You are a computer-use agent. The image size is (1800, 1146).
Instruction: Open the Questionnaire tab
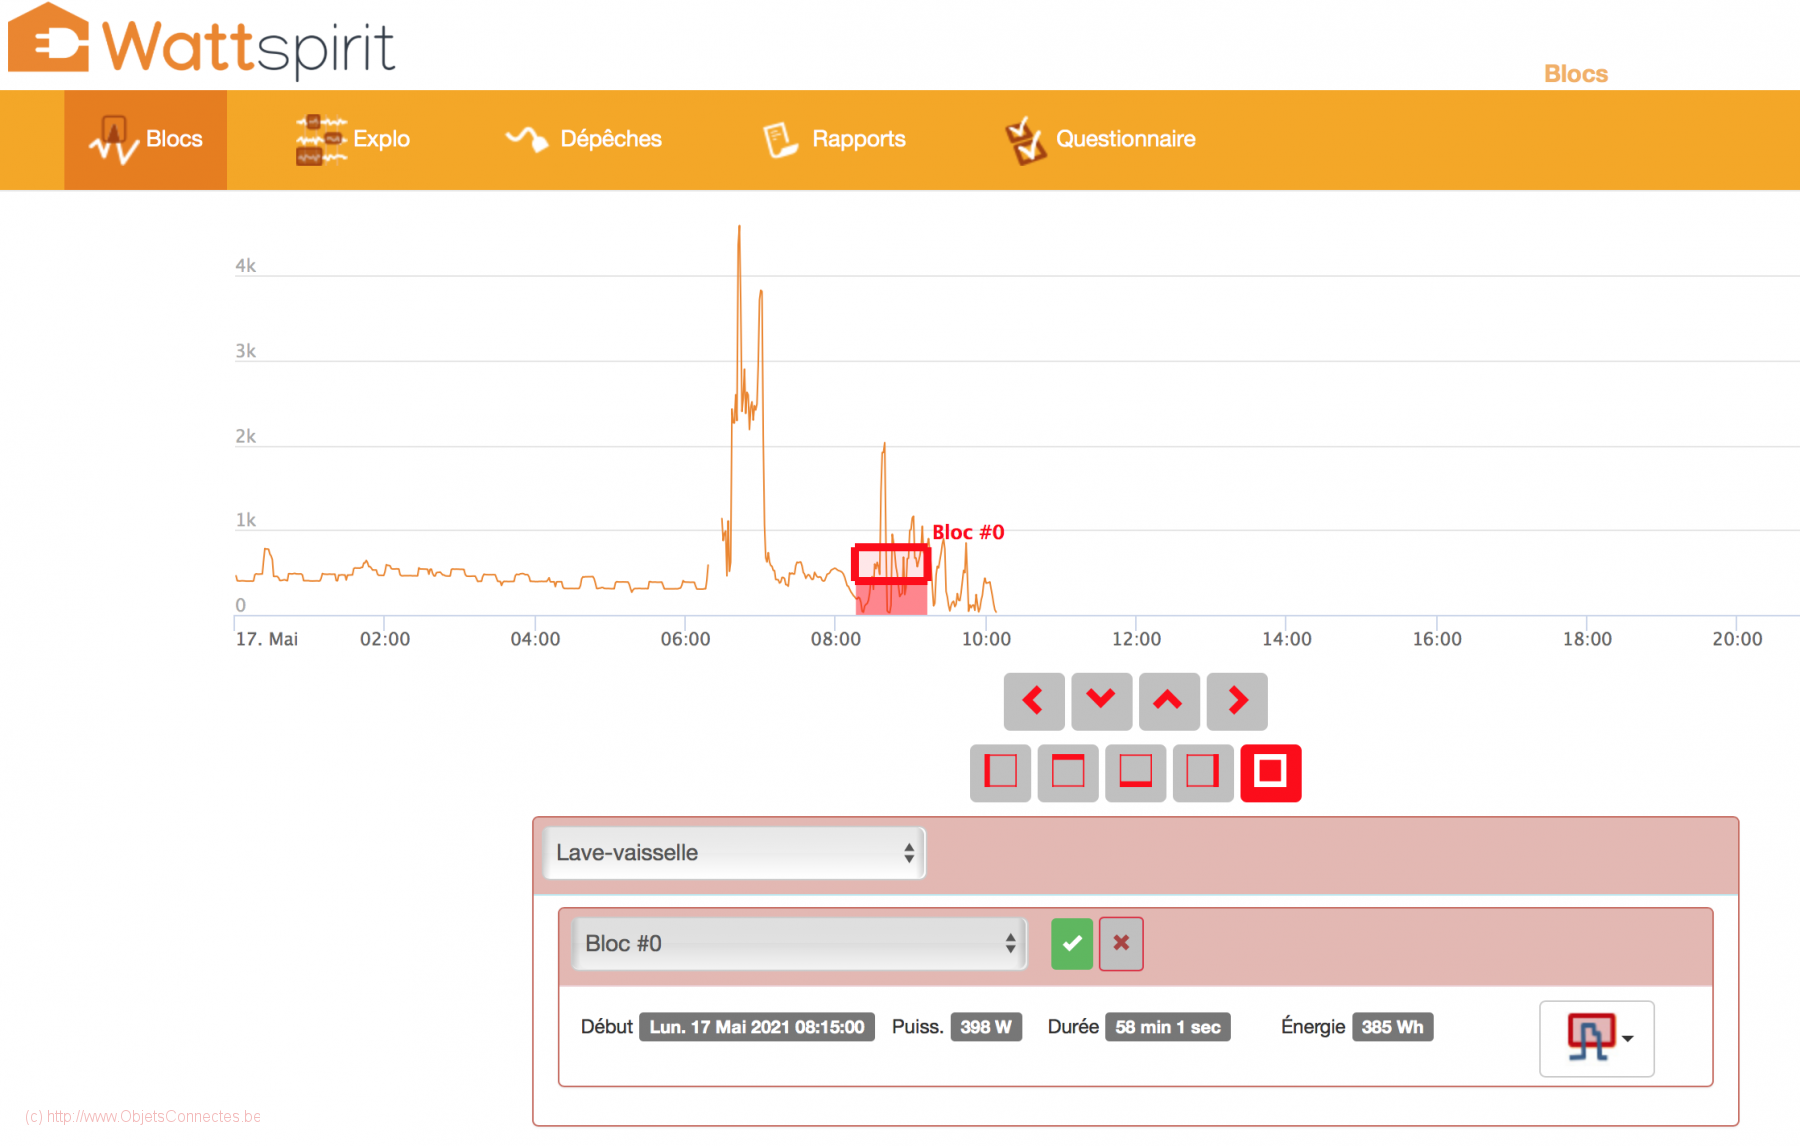point(1100,140)
